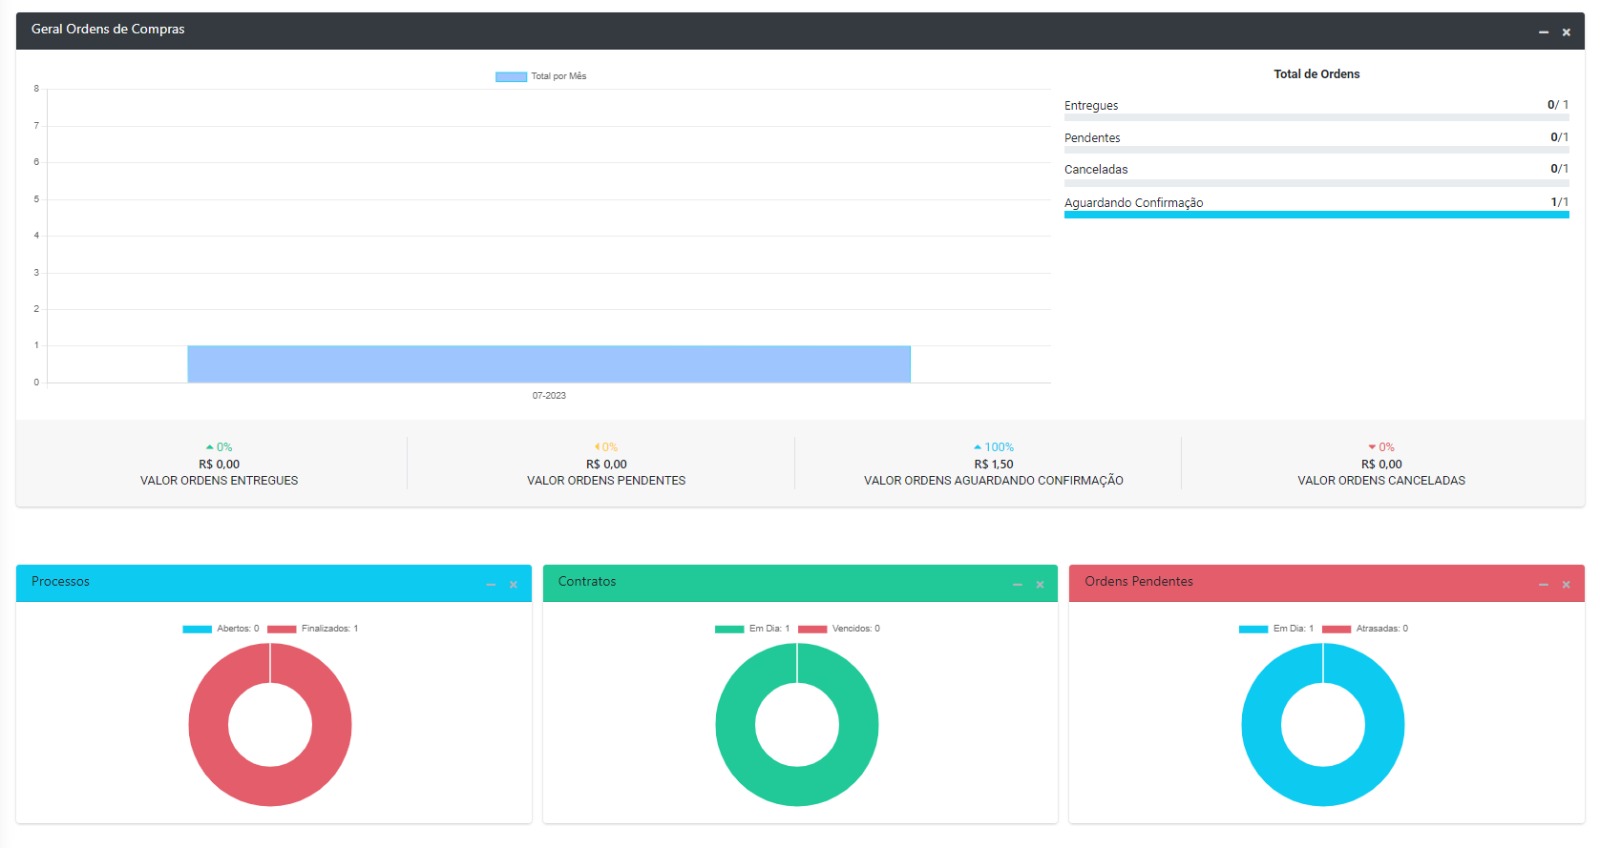Toggle the Abertos legend in Processos

[221, 629]
